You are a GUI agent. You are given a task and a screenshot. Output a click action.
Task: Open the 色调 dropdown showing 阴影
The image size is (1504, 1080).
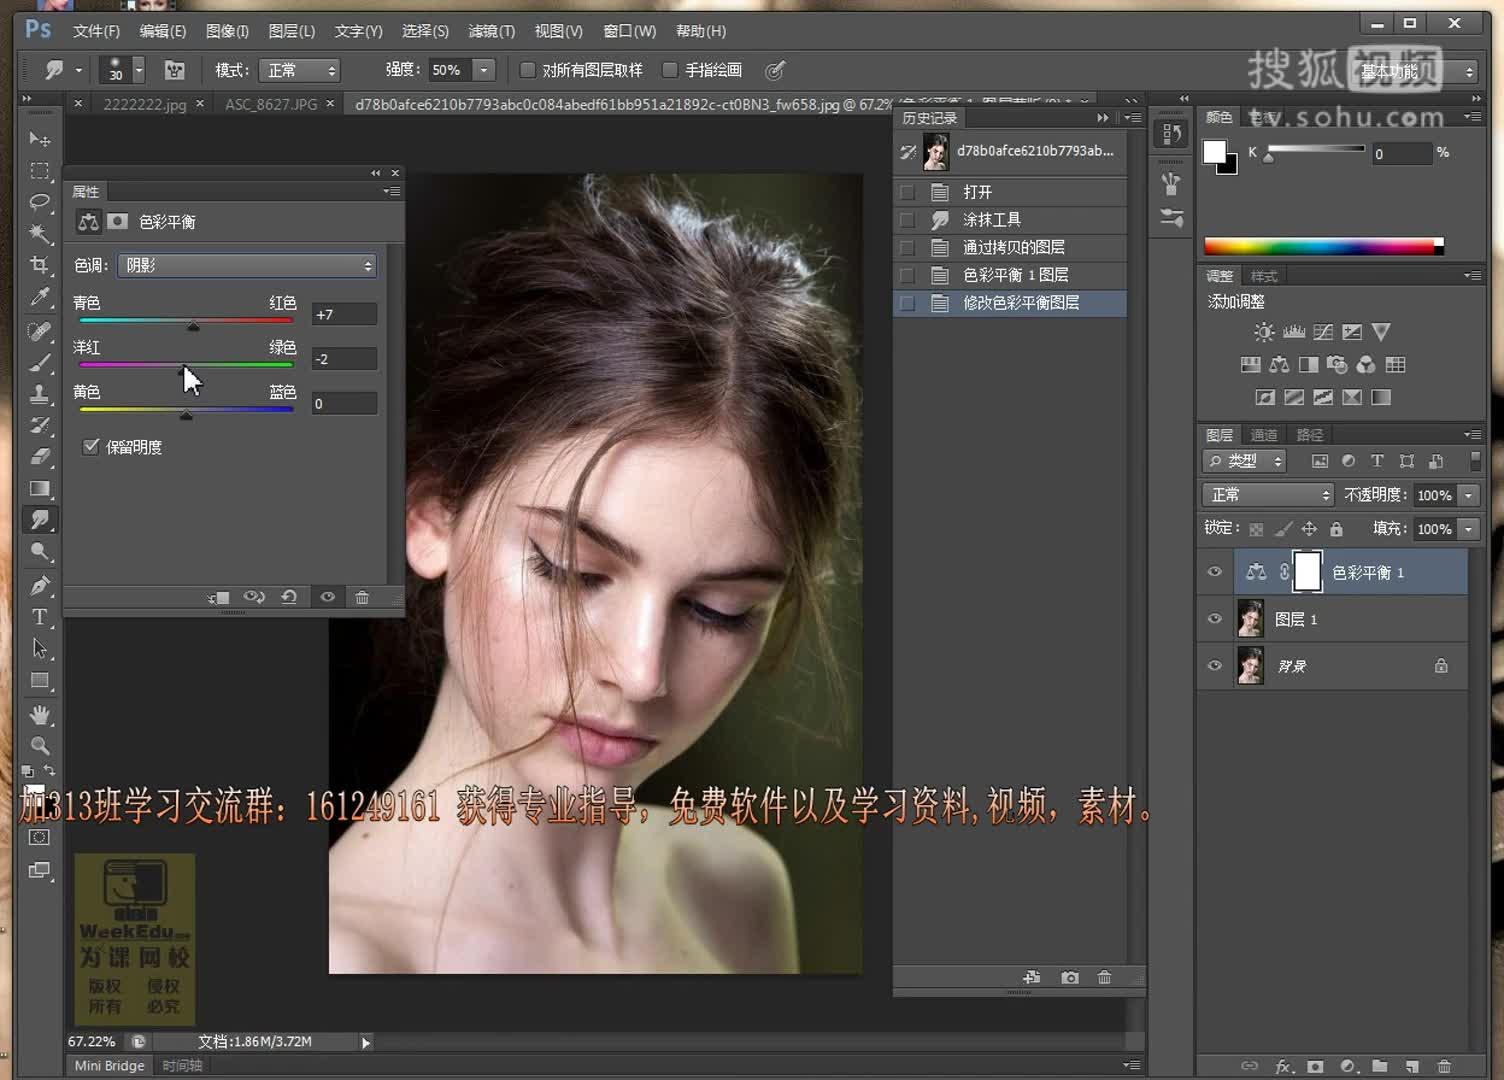coord(246,265)
